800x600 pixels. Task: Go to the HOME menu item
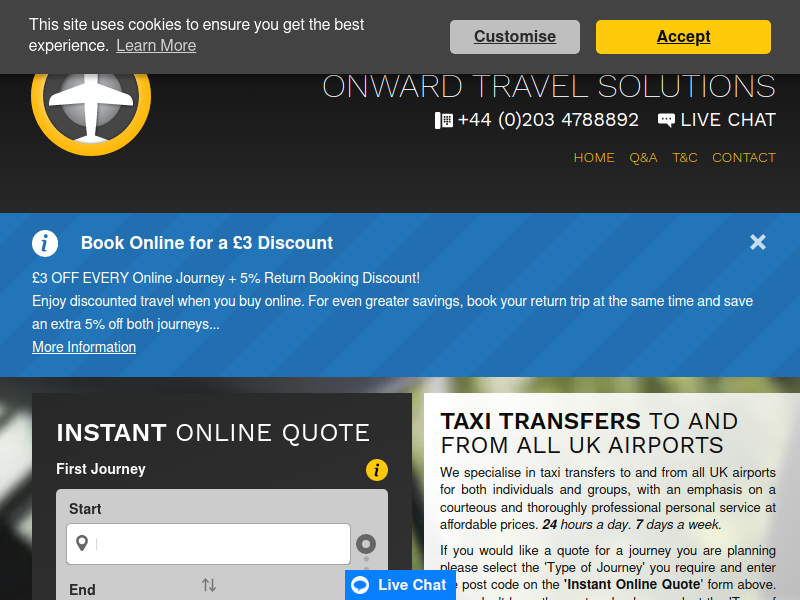click(x=594, y=158)
